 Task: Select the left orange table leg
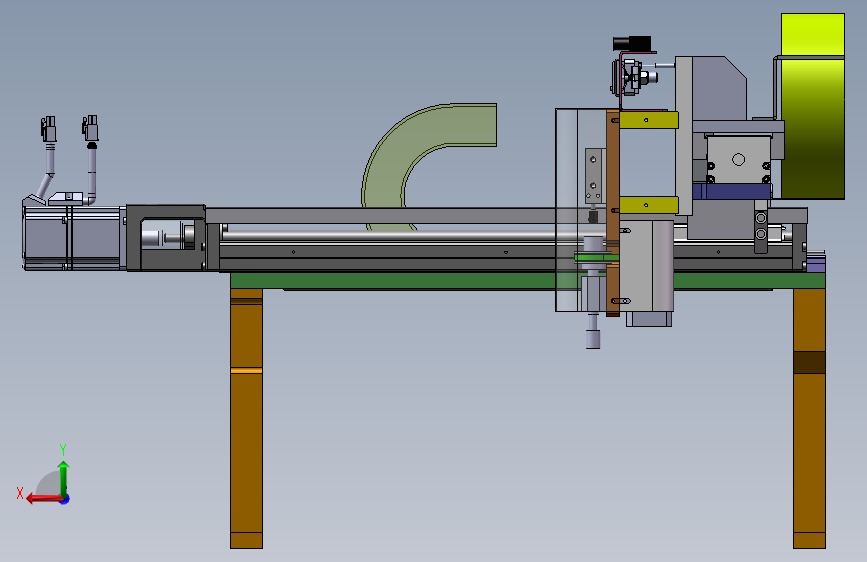[246, 418]
